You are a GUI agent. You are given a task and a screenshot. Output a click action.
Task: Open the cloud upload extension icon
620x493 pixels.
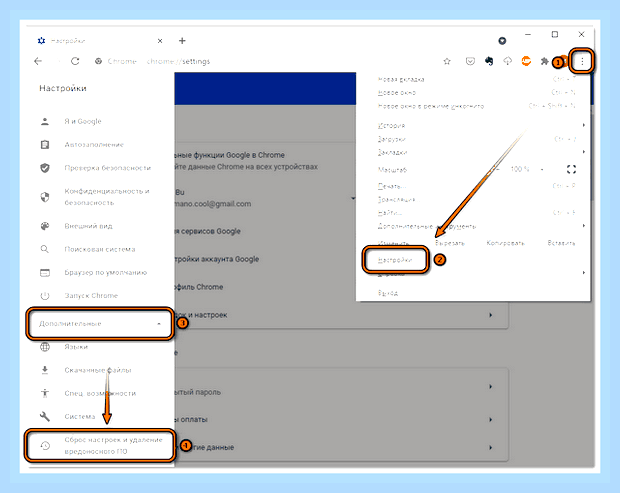coord(507,61)
